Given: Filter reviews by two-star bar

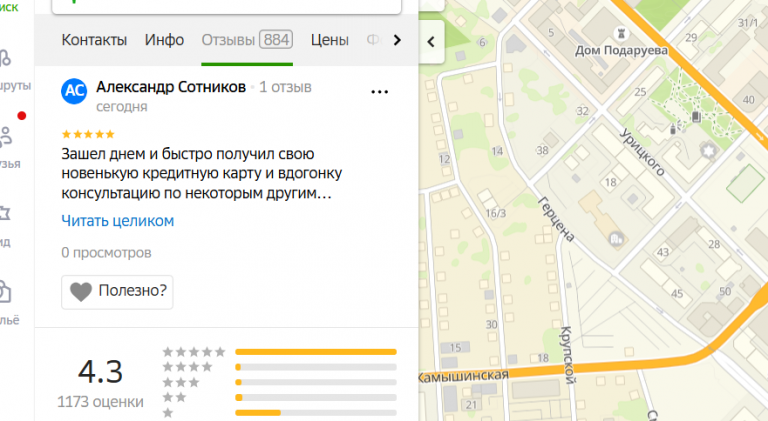Looking at the screenshot, I should pyautogui.click(x=316, y=398).
